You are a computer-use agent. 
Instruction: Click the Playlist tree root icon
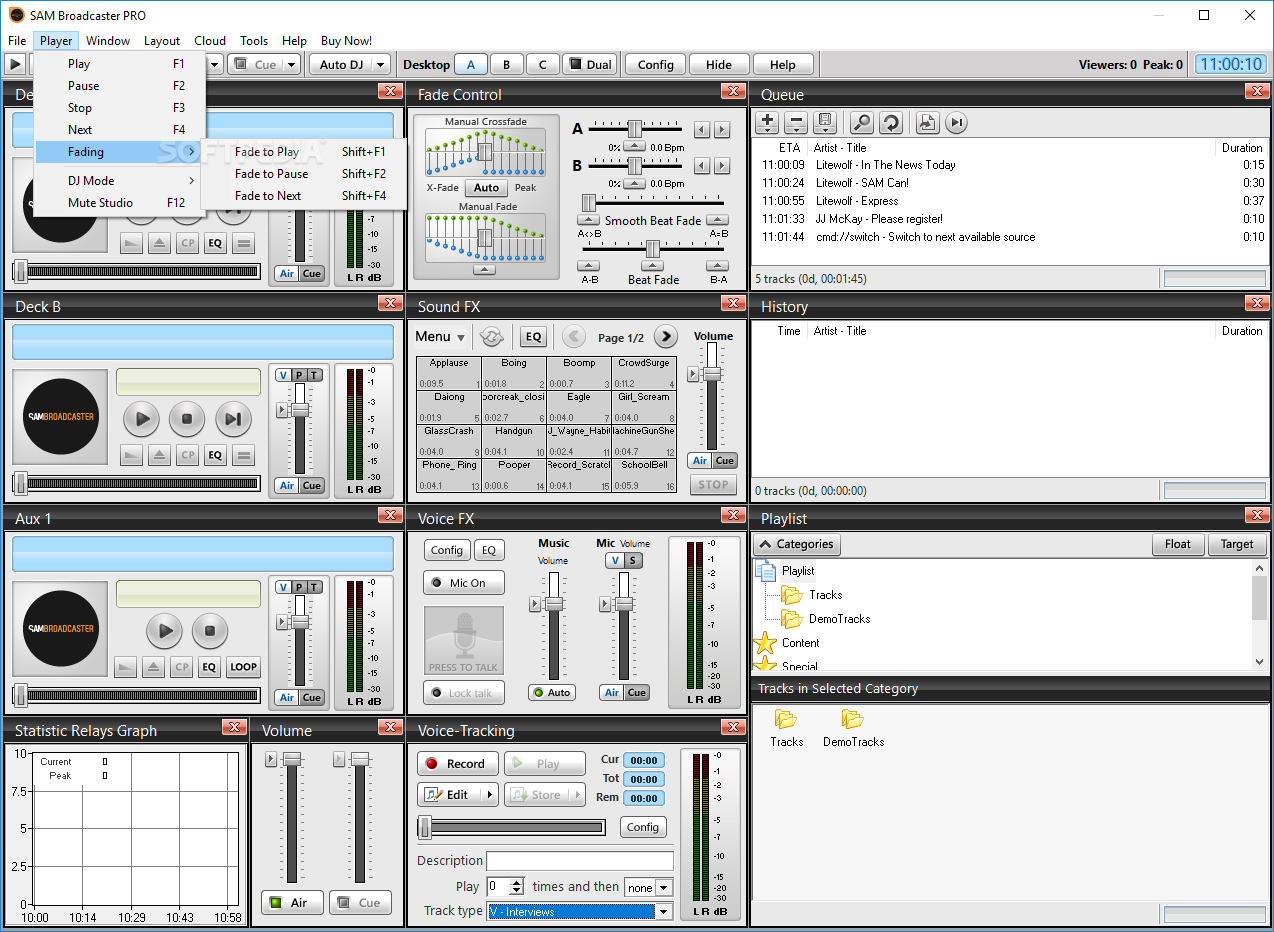[767, 571]
